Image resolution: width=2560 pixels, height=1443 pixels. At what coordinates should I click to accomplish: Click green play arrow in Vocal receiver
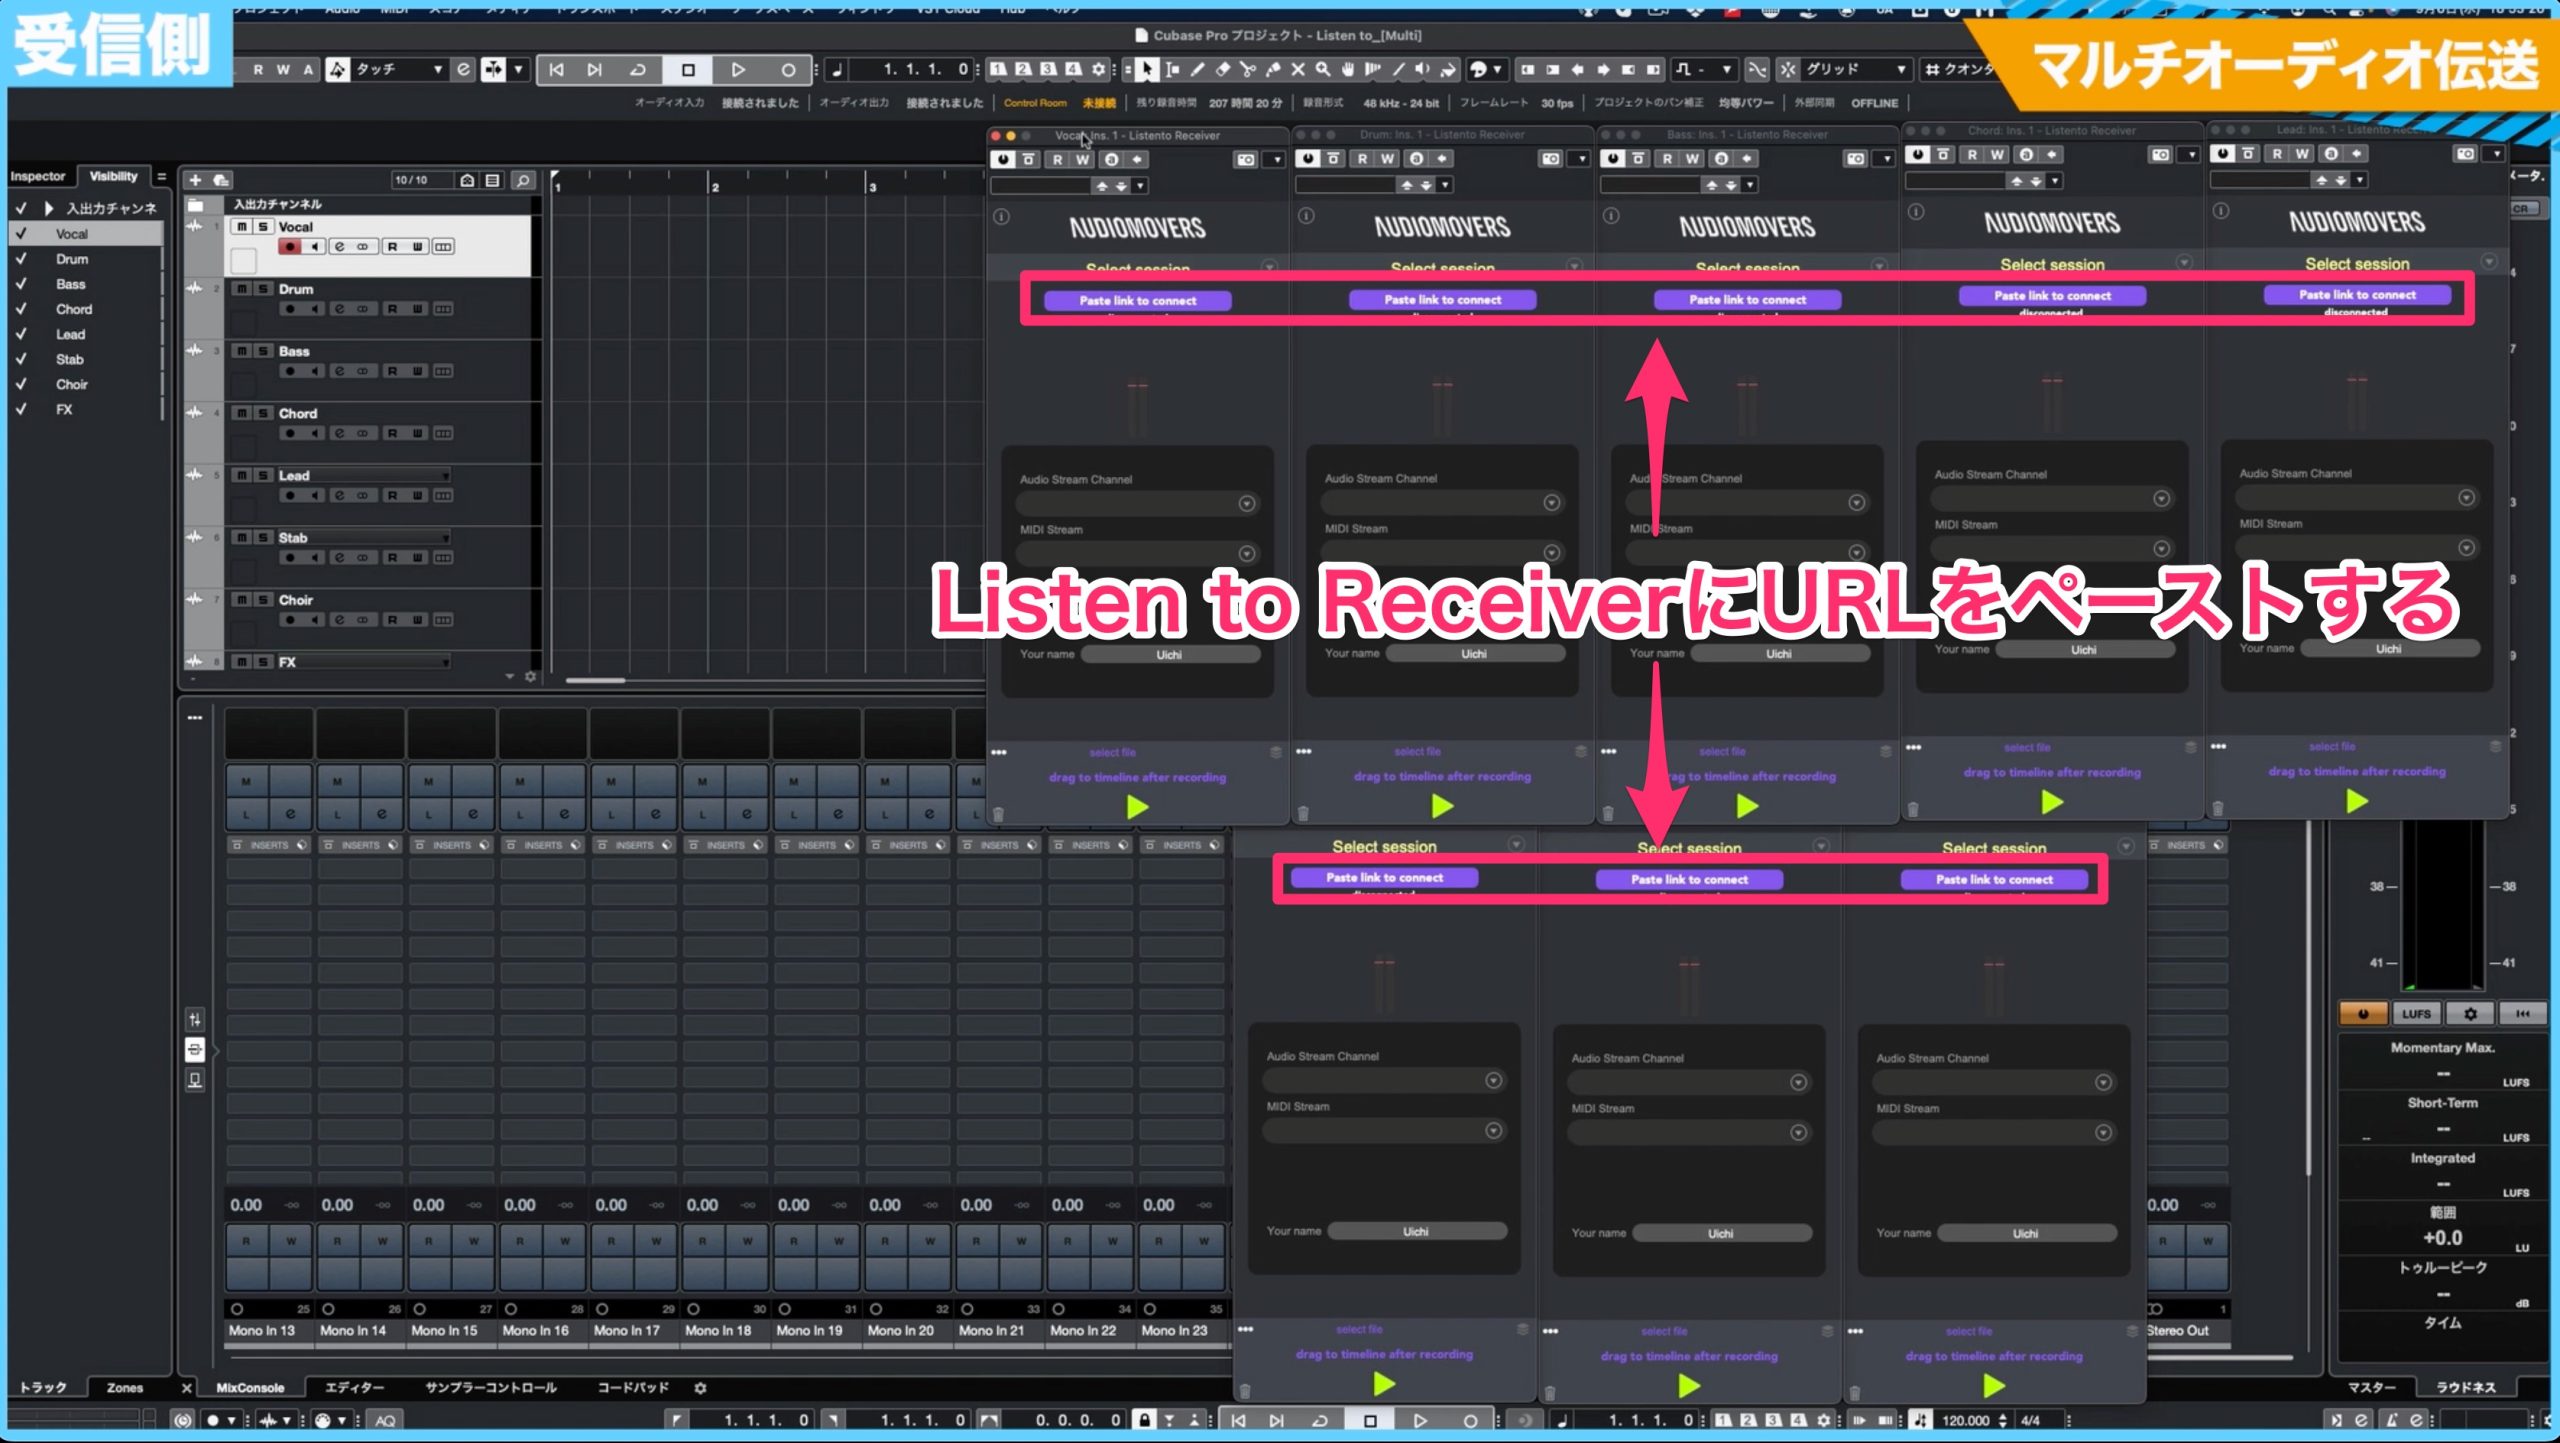pos(1137,807)
